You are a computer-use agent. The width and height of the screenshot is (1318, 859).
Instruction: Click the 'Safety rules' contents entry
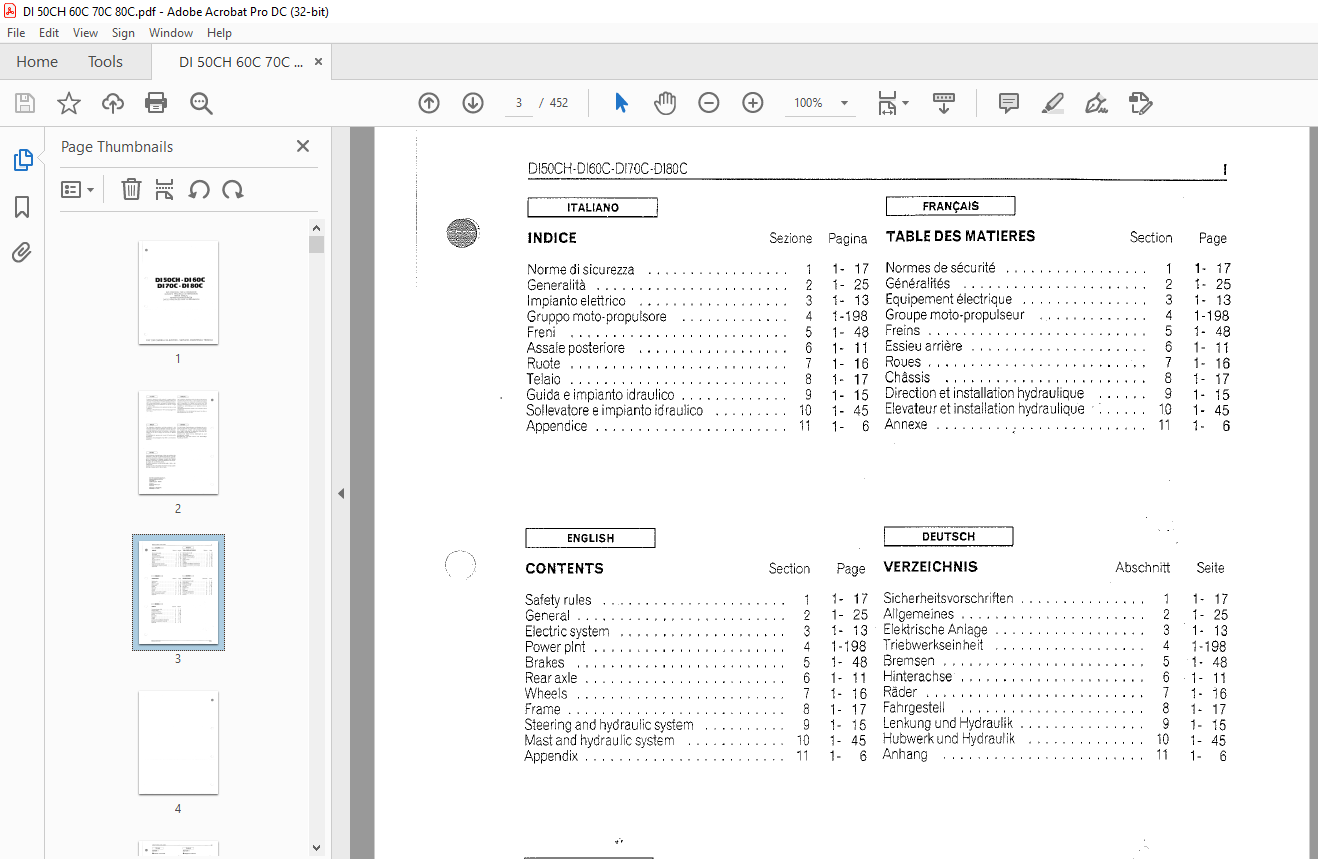pyautogui.click(x=558, y=600)
